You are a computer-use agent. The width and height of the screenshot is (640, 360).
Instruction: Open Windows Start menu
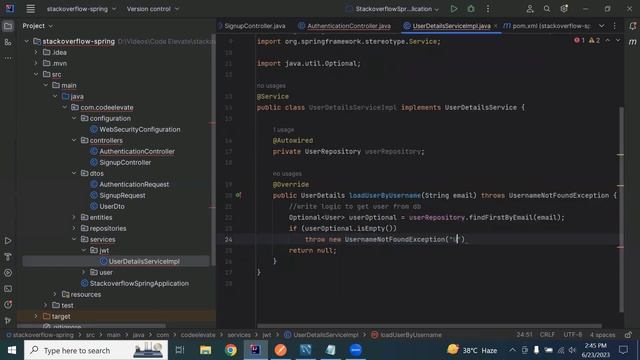click(12, 350)
